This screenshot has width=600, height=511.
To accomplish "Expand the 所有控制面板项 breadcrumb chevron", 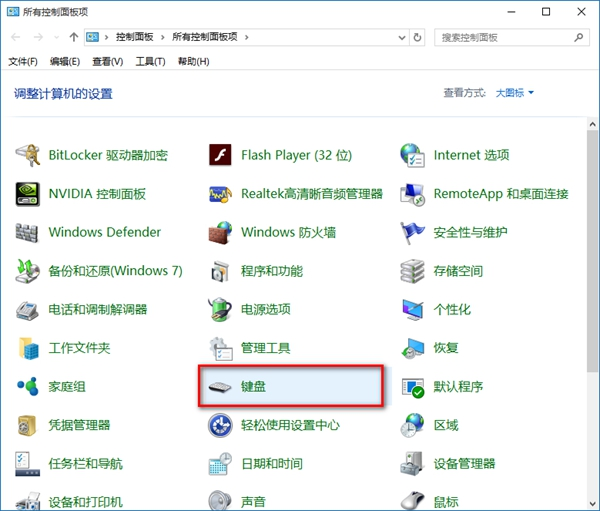I will pos(247,37).
